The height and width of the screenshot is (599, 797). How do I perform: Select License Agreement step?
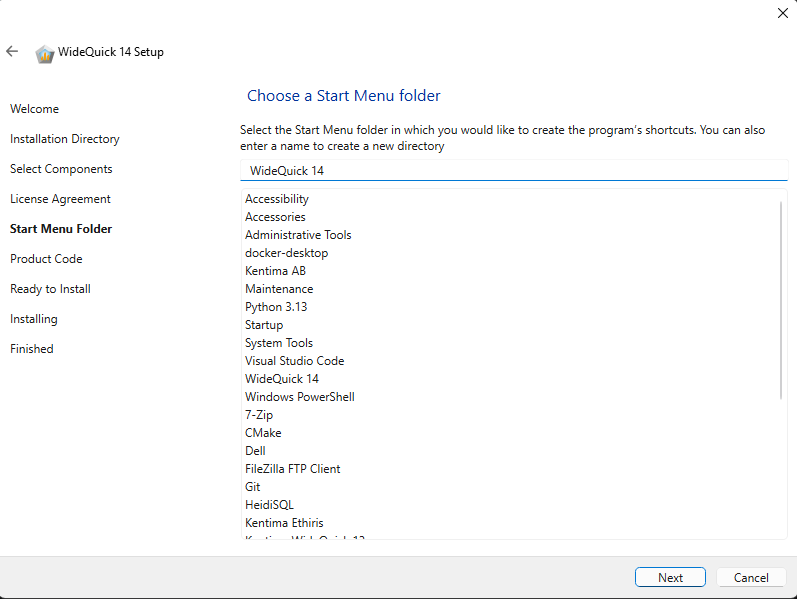coord(60,199)
